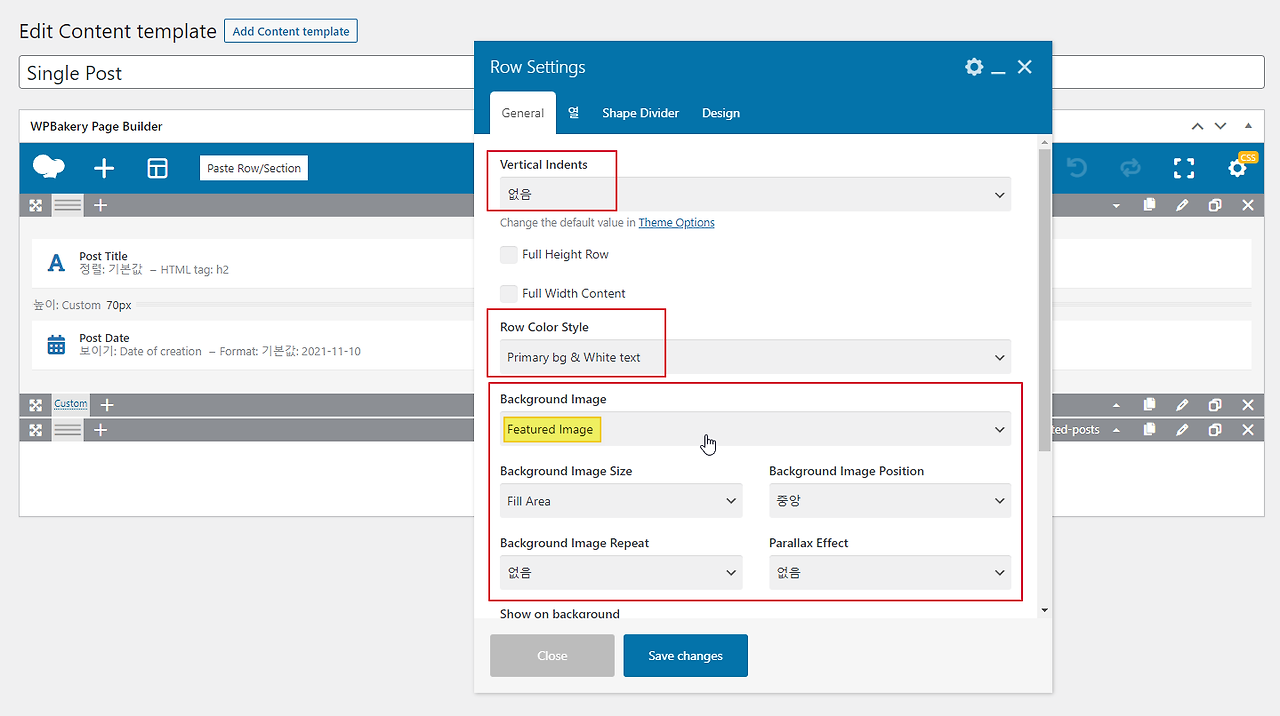Viewport: 1280px width, 716px height.
Task: Open the Vertical Indents dropdown
Action: [x=755, y=194]
